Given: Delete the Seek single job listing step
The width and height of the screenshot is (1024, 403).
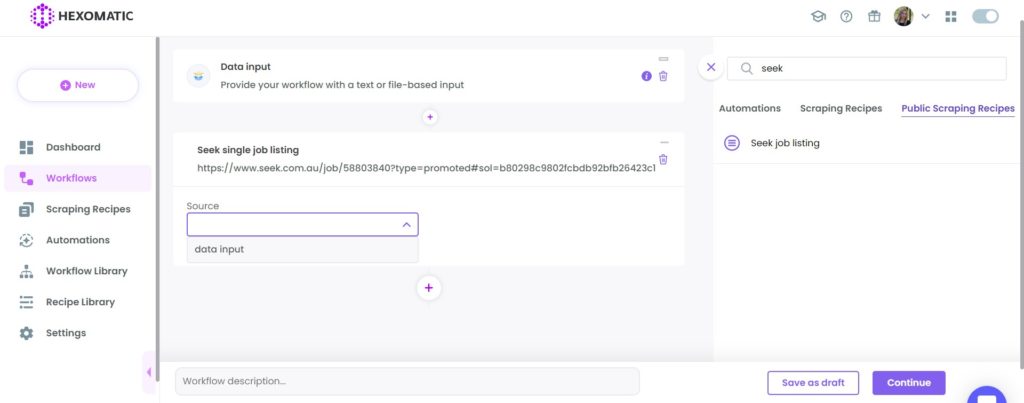Looking at the screenshot, I should (664, 159).
